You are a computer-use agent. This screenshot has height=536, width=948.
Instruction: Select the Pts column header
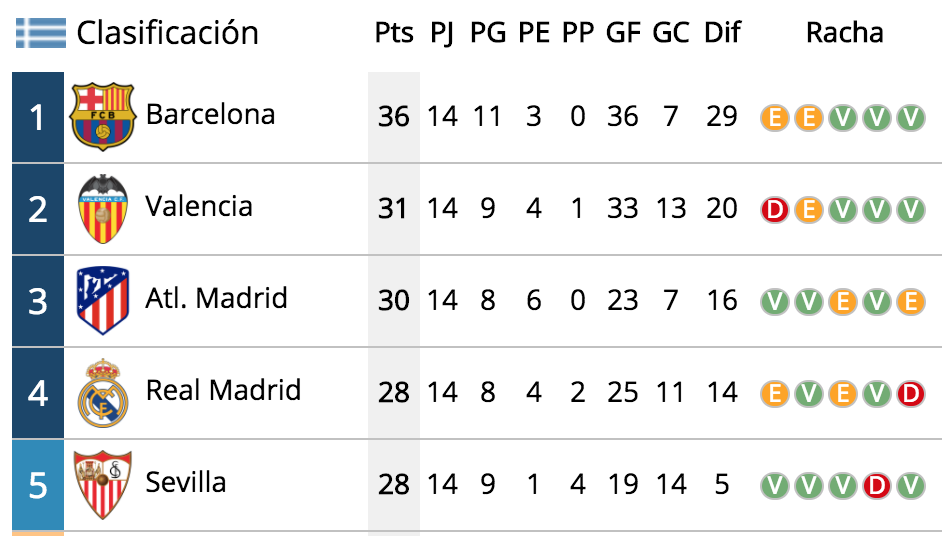pyautogui.click(x=394, y=33)
